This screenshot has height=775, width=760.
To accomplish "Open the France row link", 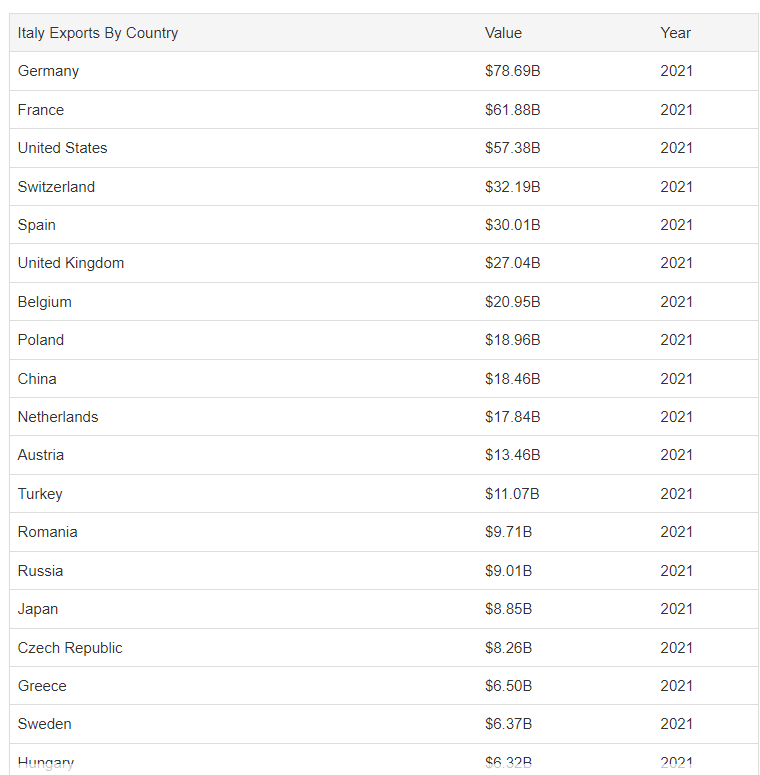I will [41, 110].
